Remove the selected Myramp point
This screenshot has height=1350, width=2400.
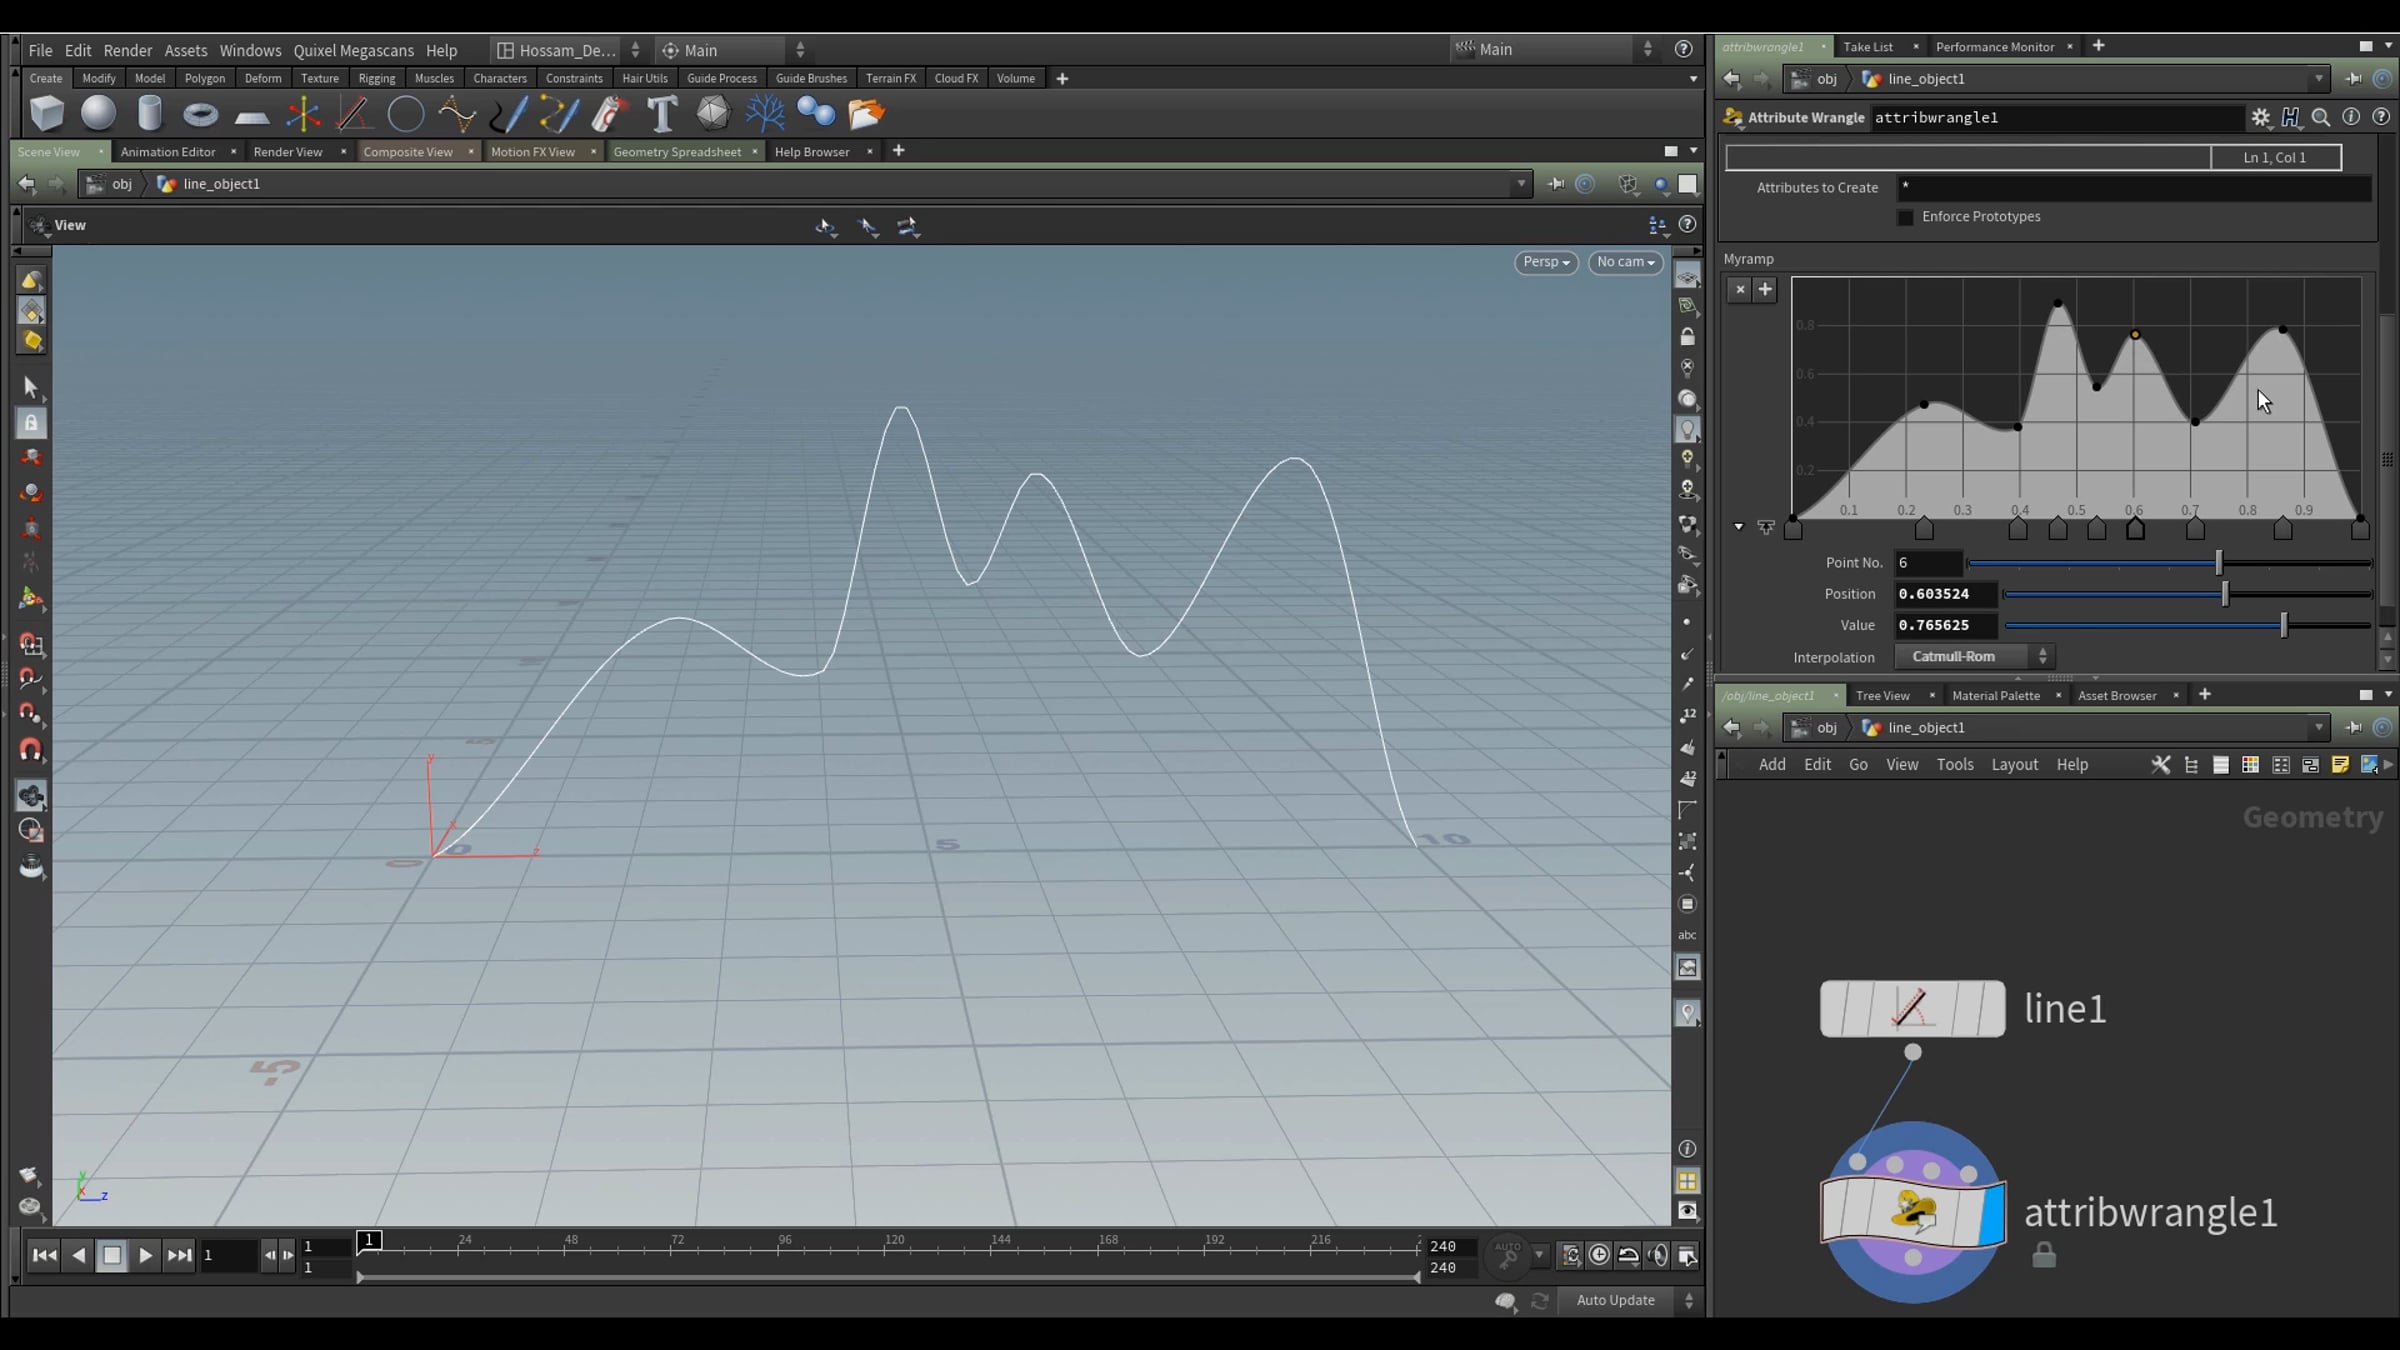coord(1740,290)
